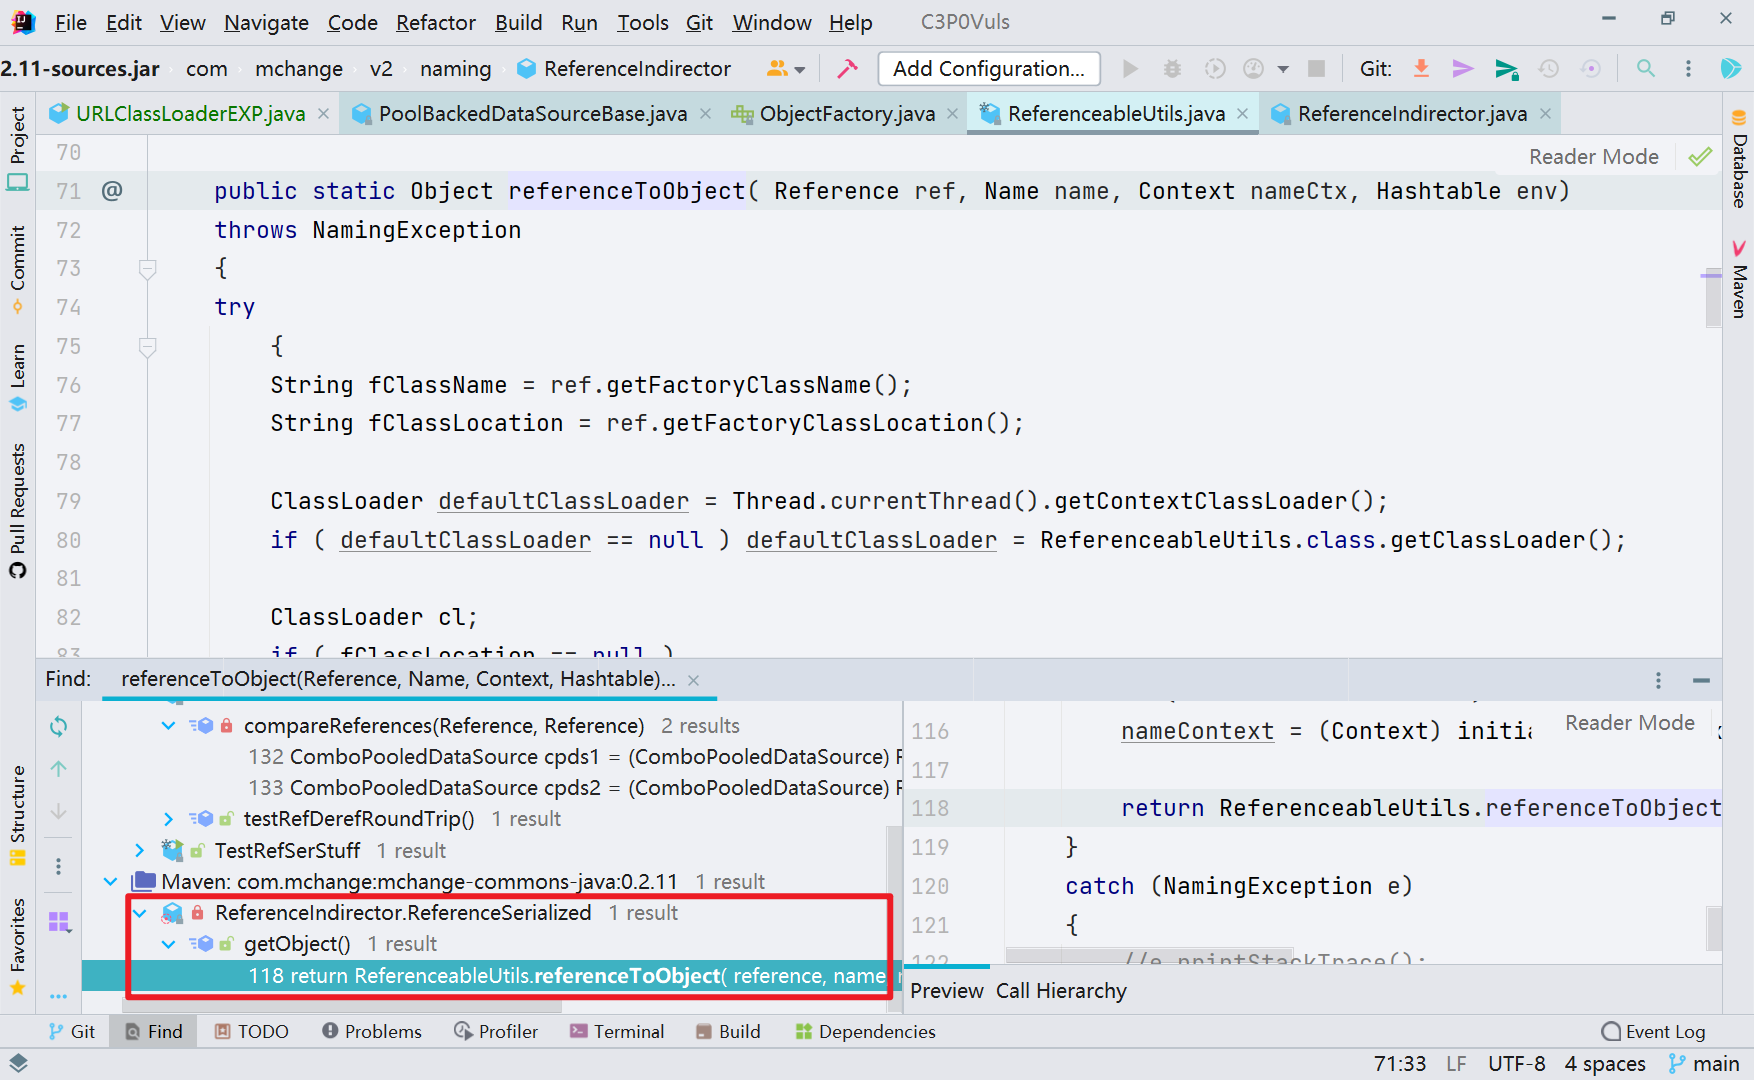This screenshot has width=1754, height=1080.
Task: Toggle Reader Mode in the editor
Action: [1593, 156]
